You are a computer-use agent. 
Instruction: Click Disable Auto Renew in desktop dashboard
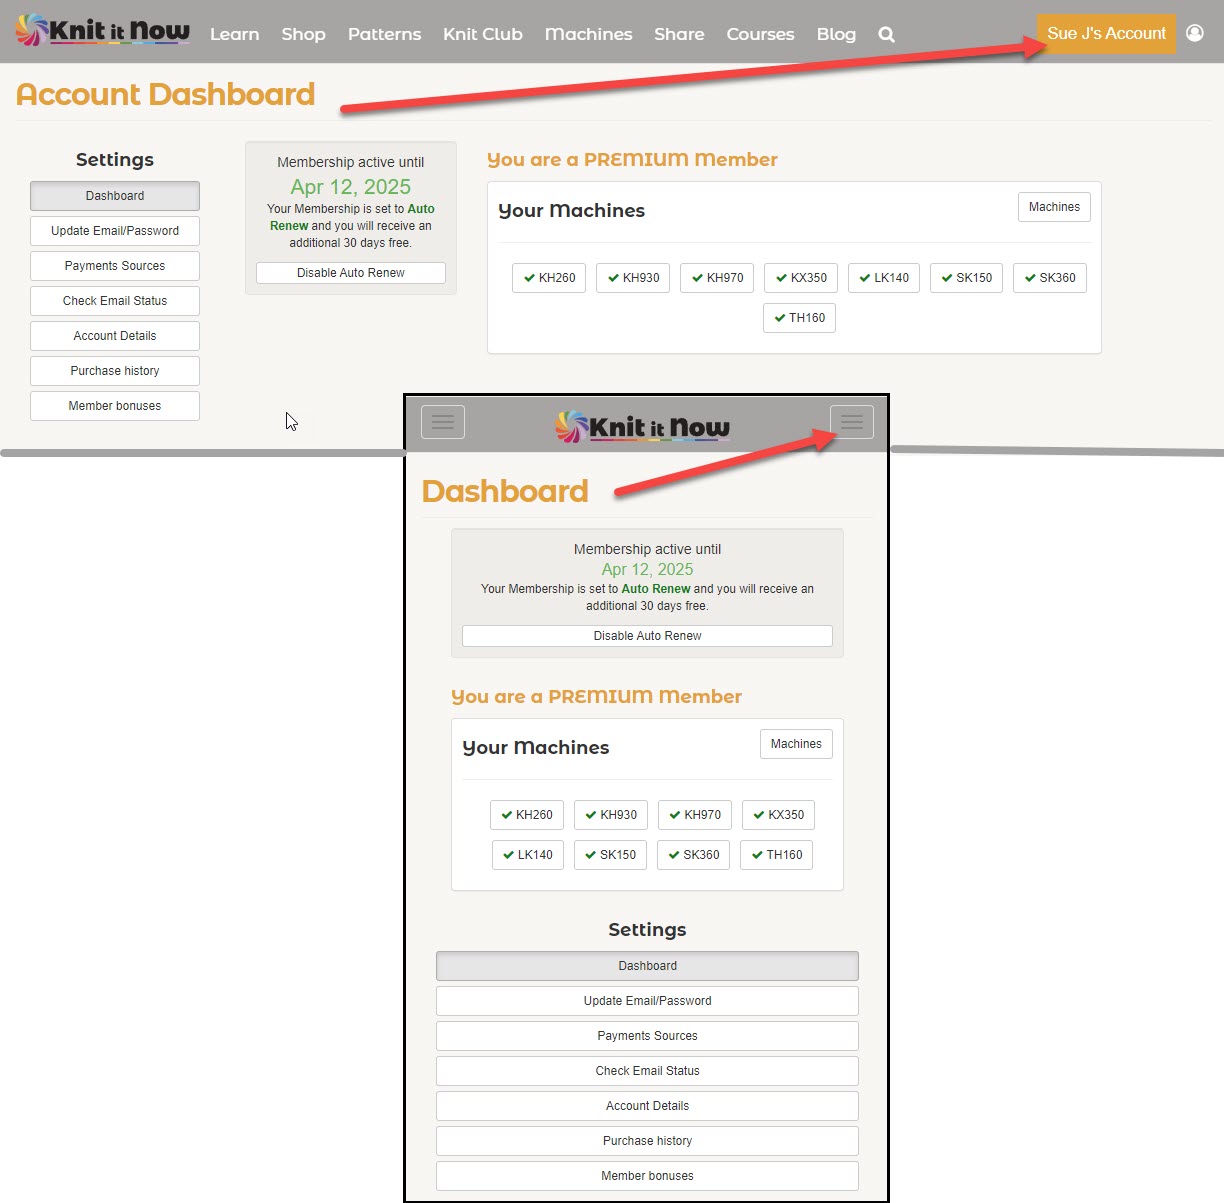pyautogui.click(x=351, y=273)
